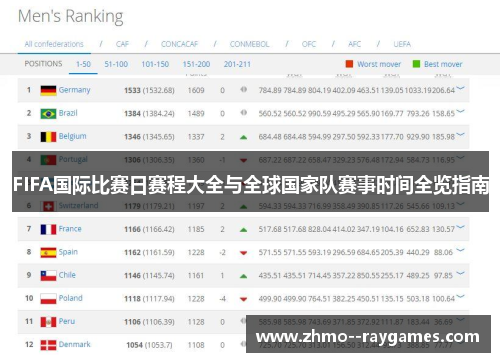Switch to the CONMEBOL tab
This screenshot has width=500, height=362.
(249, 44)
